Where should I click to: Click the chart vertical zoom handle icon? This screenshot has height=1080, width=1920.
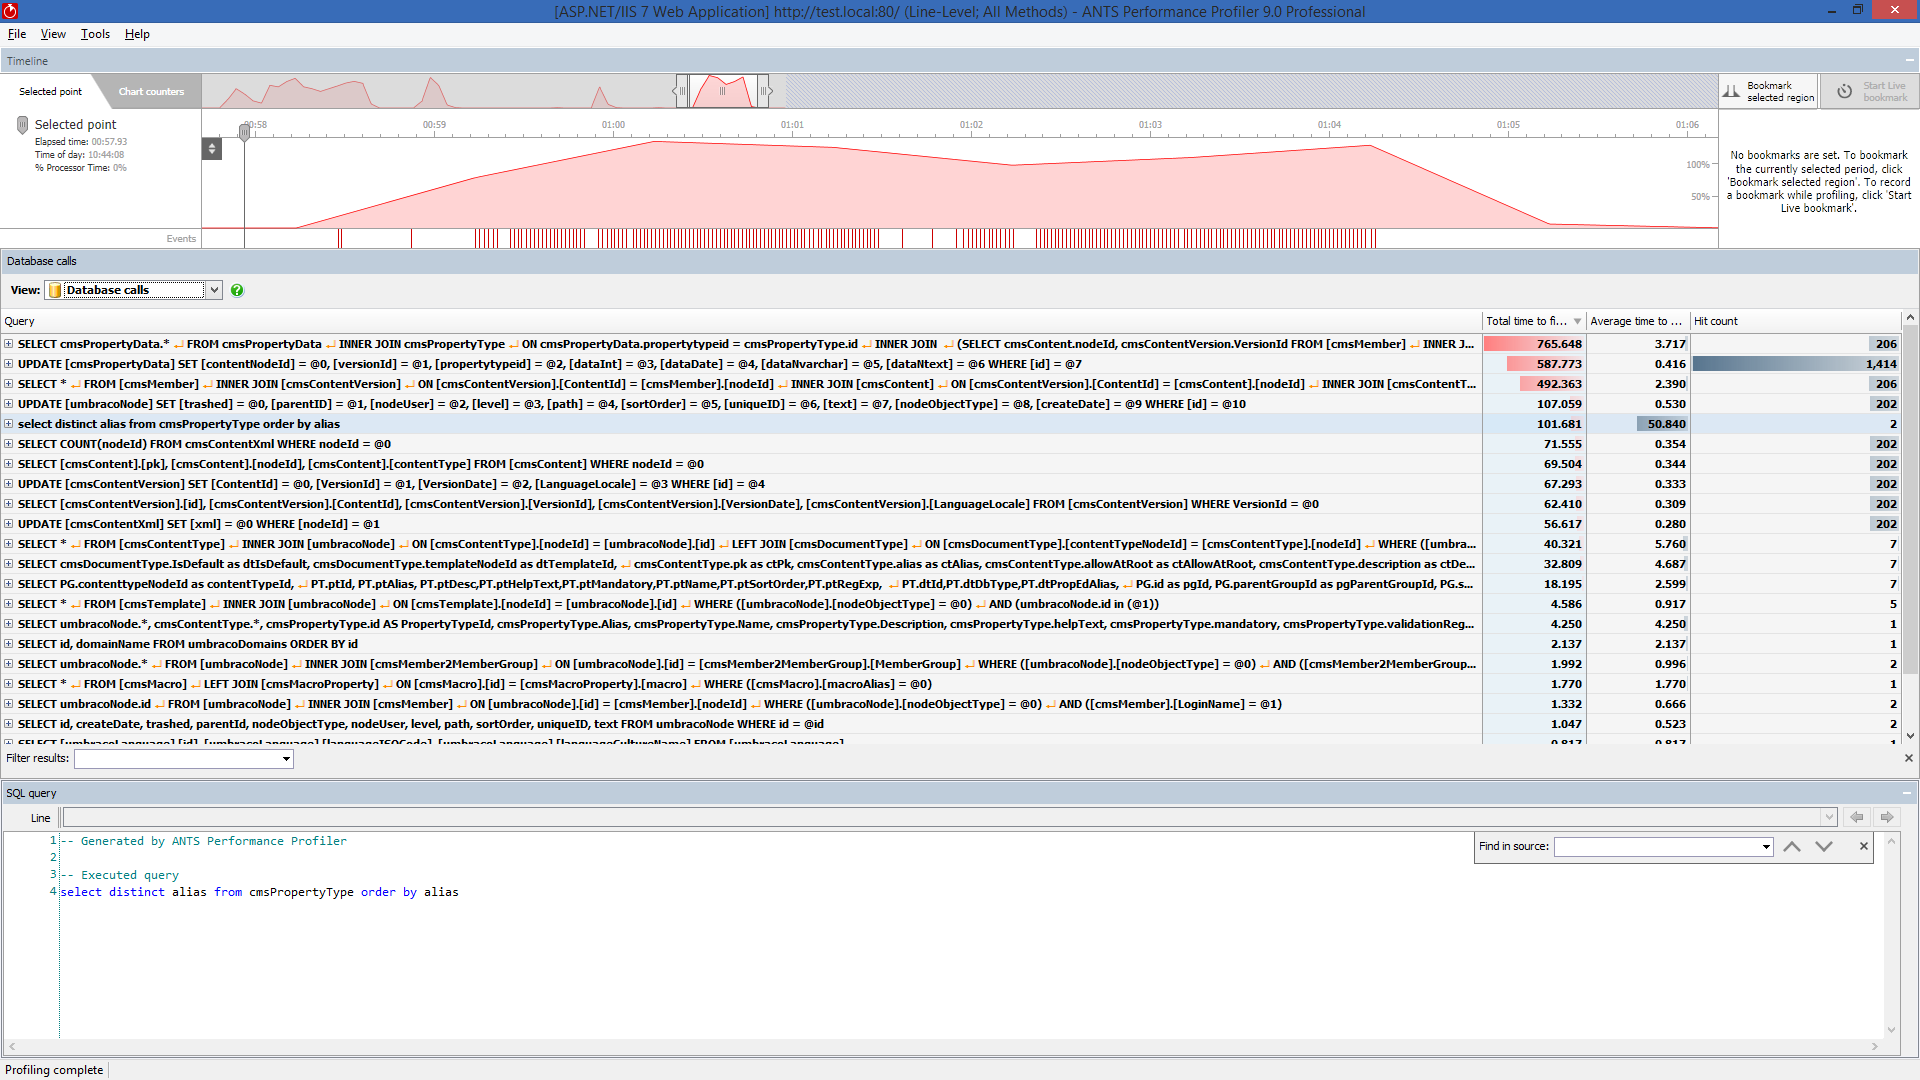211,149
